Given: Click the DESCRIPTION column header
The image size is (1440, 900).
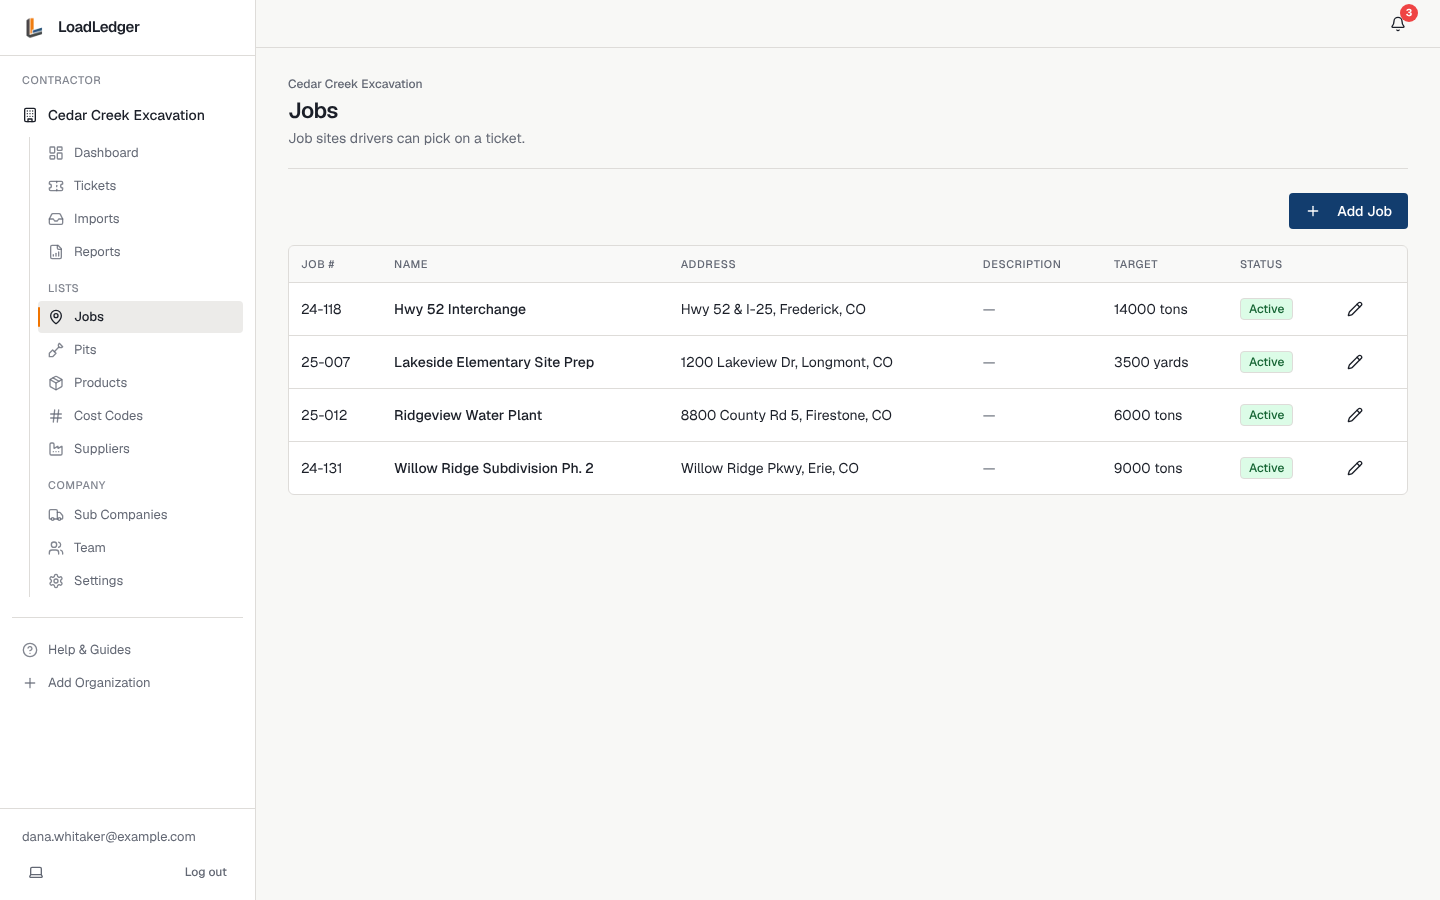Looking at the screenshot, I should pos(1022,264).
